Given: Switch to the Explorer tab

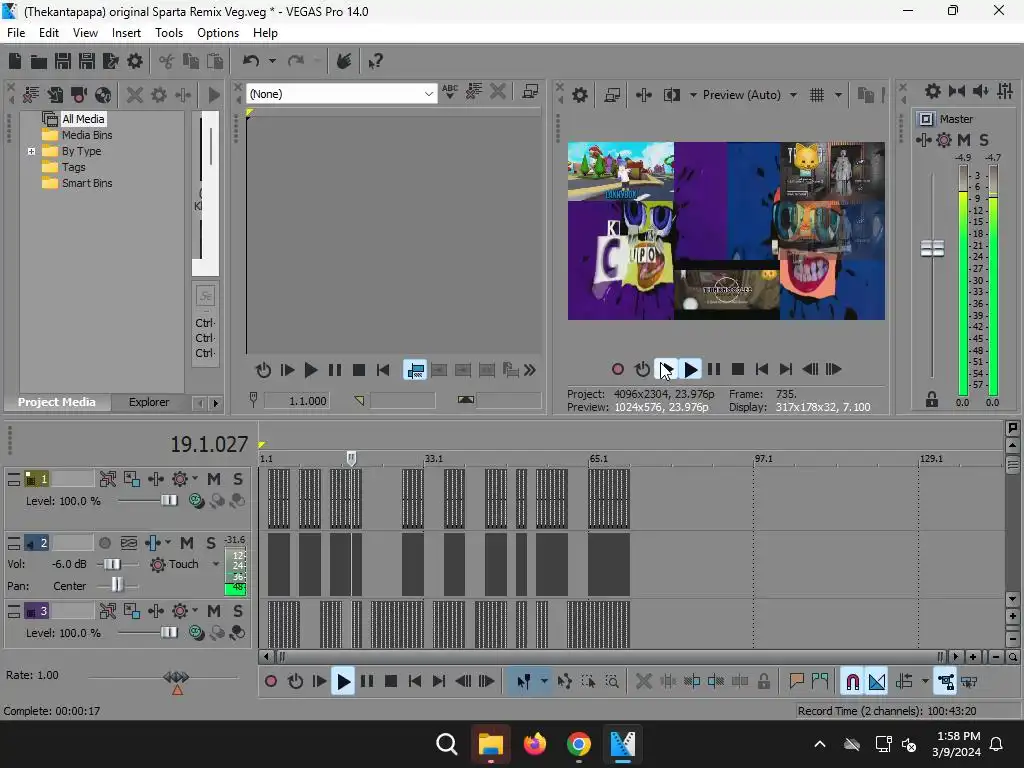Looking at the screenshot, I should pos(149,402).
